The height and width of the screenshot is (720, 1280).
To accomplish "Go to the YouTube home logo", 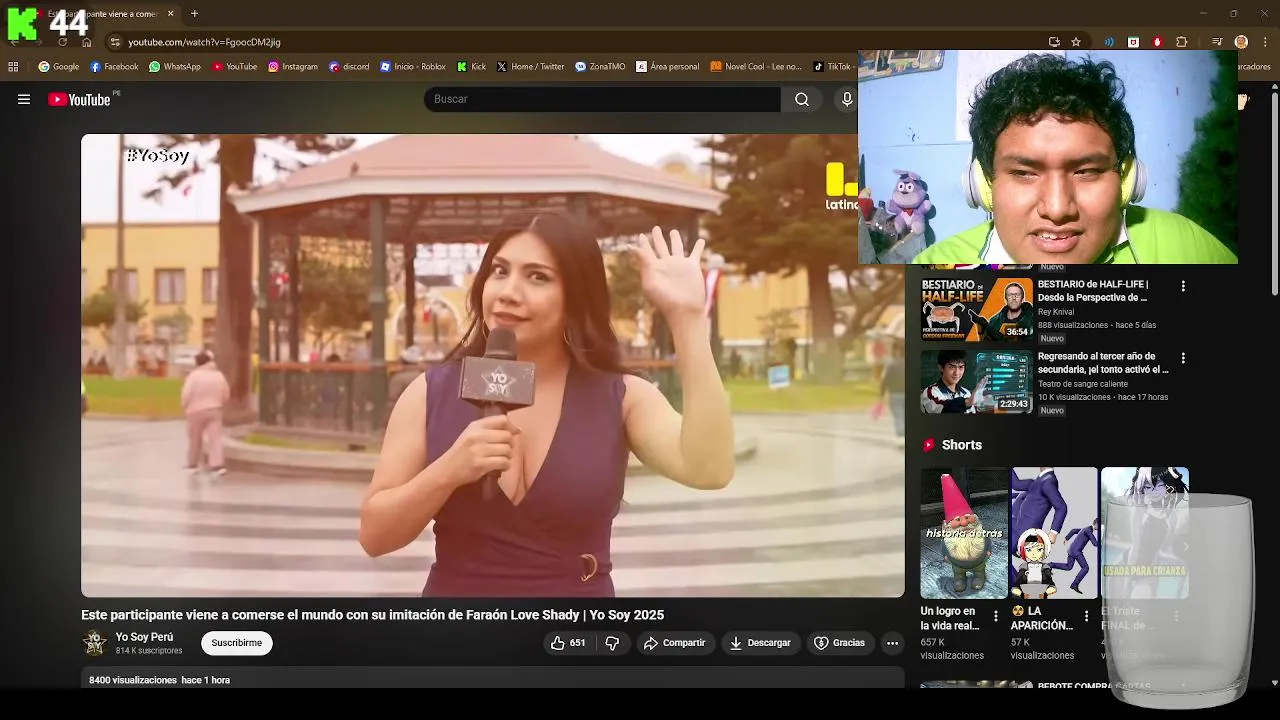I will coord(79,99).
